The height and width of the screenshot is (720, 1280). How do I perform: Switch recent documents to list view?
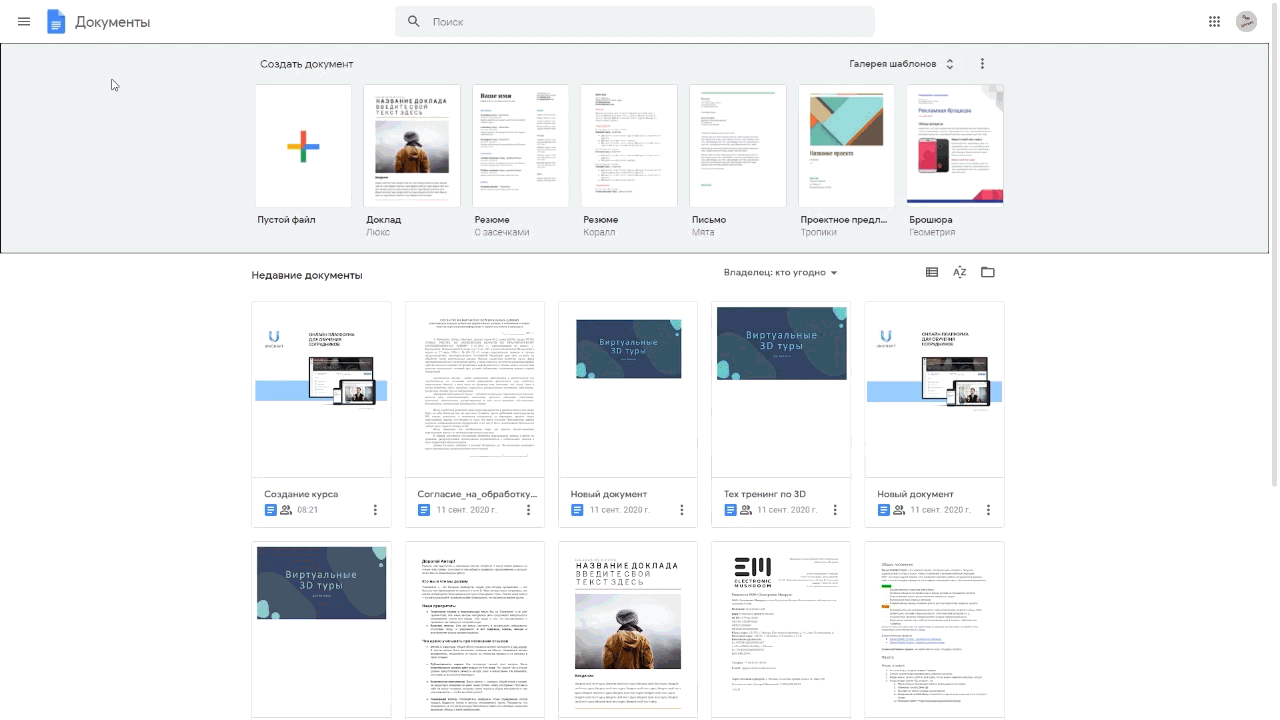pos(932,272)
